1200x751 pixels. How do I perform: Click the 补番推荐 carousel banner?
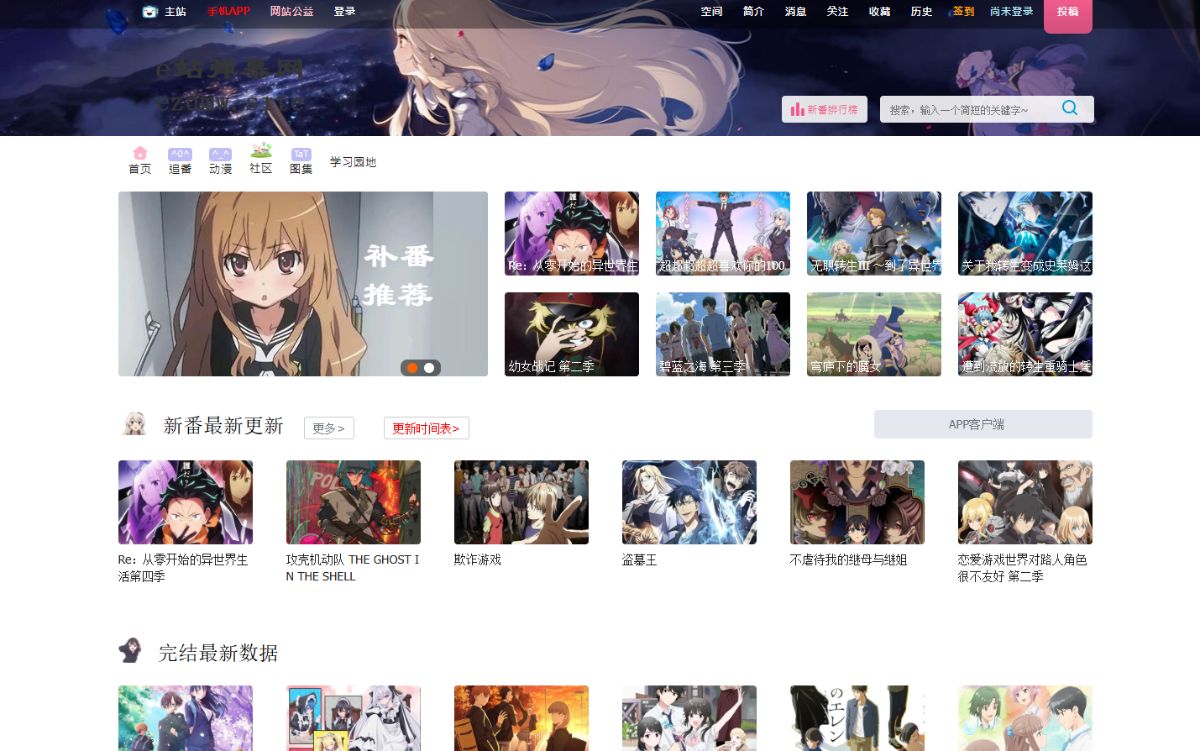[x=303, y=284]
